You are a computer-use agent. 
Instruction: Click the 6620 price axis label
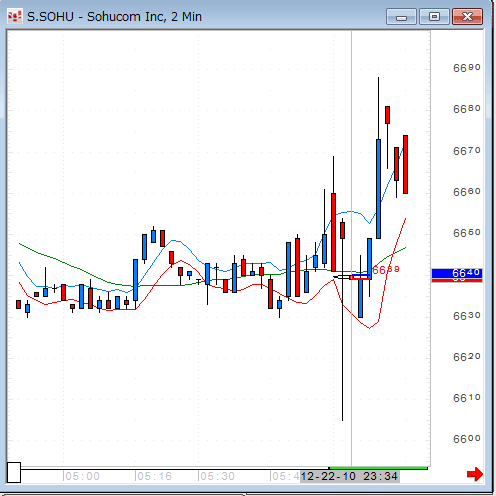tap(467, 357)
